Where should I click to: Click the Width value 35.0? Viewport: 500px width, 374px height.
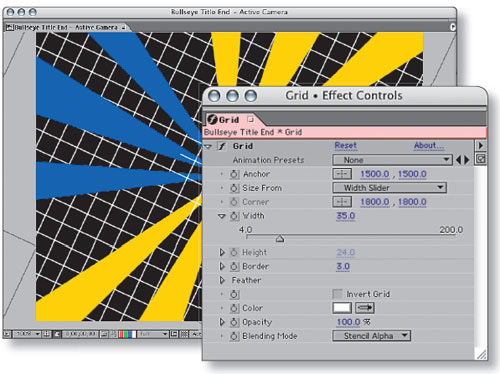[345, 216]
